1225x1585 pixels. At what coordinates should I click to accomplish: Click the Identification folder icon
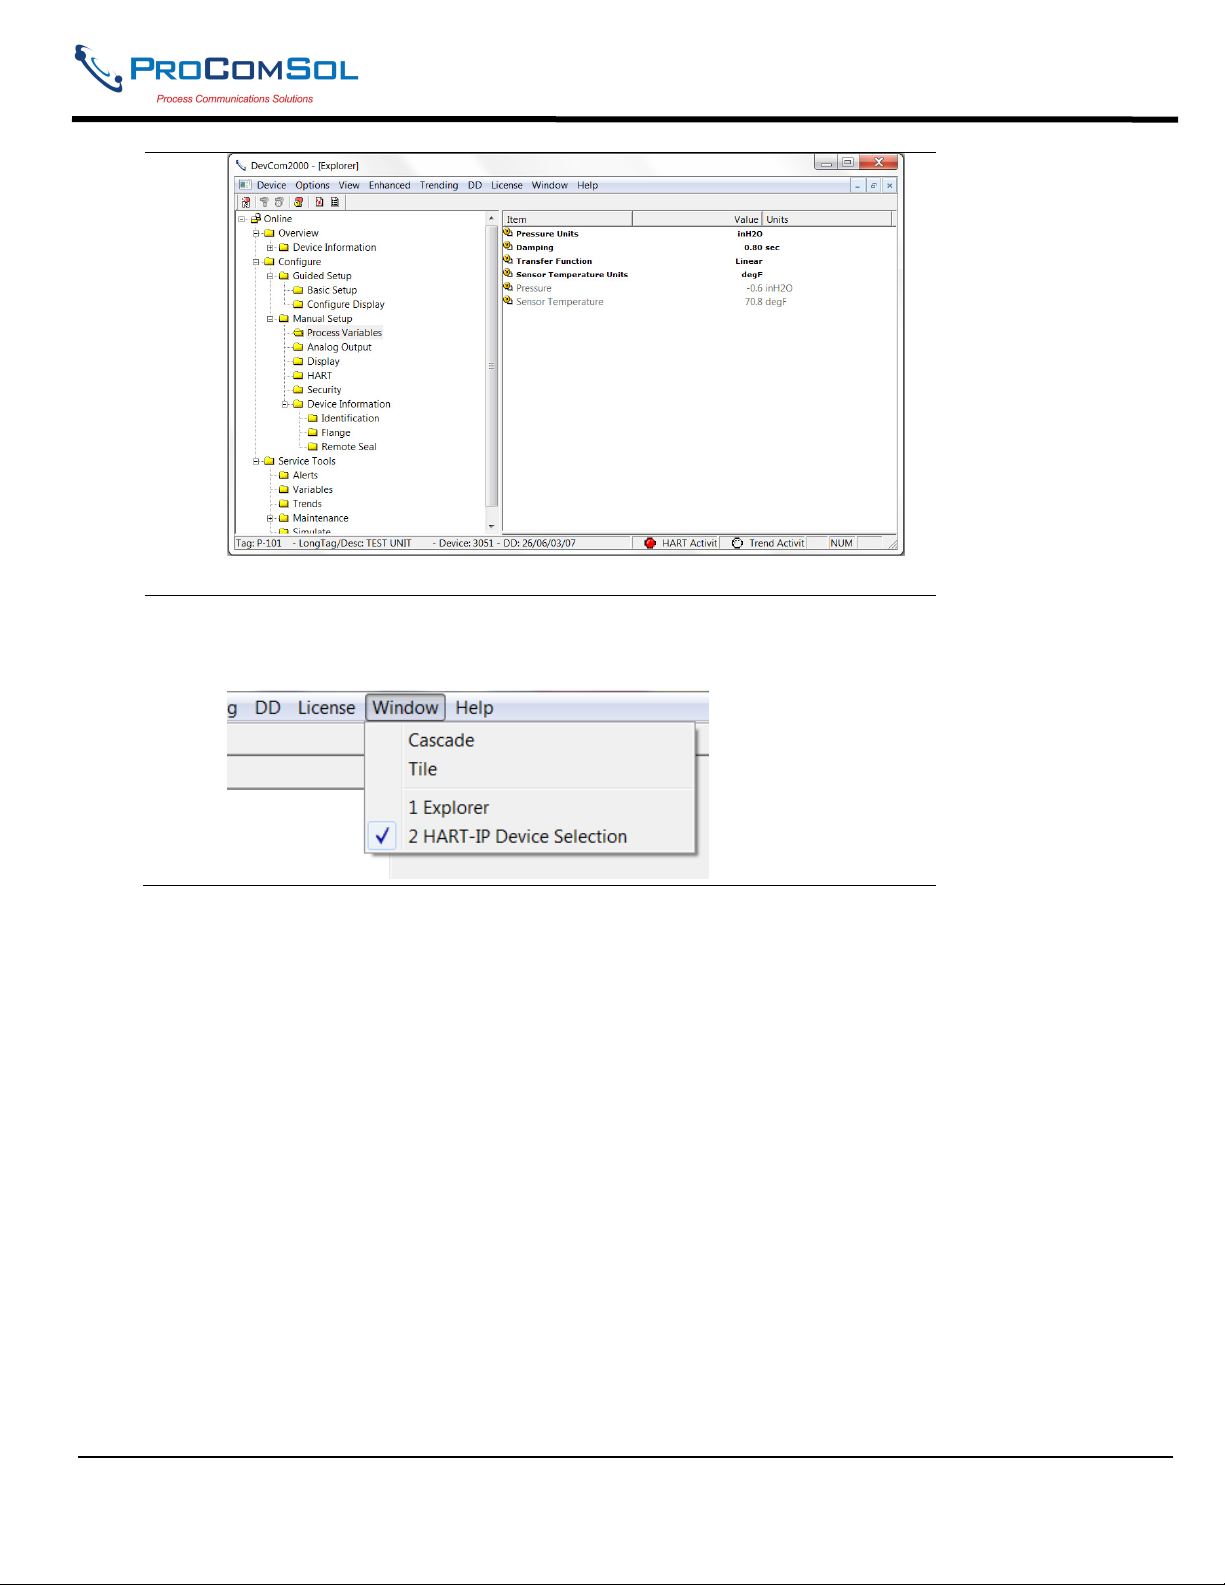point(313,418)
